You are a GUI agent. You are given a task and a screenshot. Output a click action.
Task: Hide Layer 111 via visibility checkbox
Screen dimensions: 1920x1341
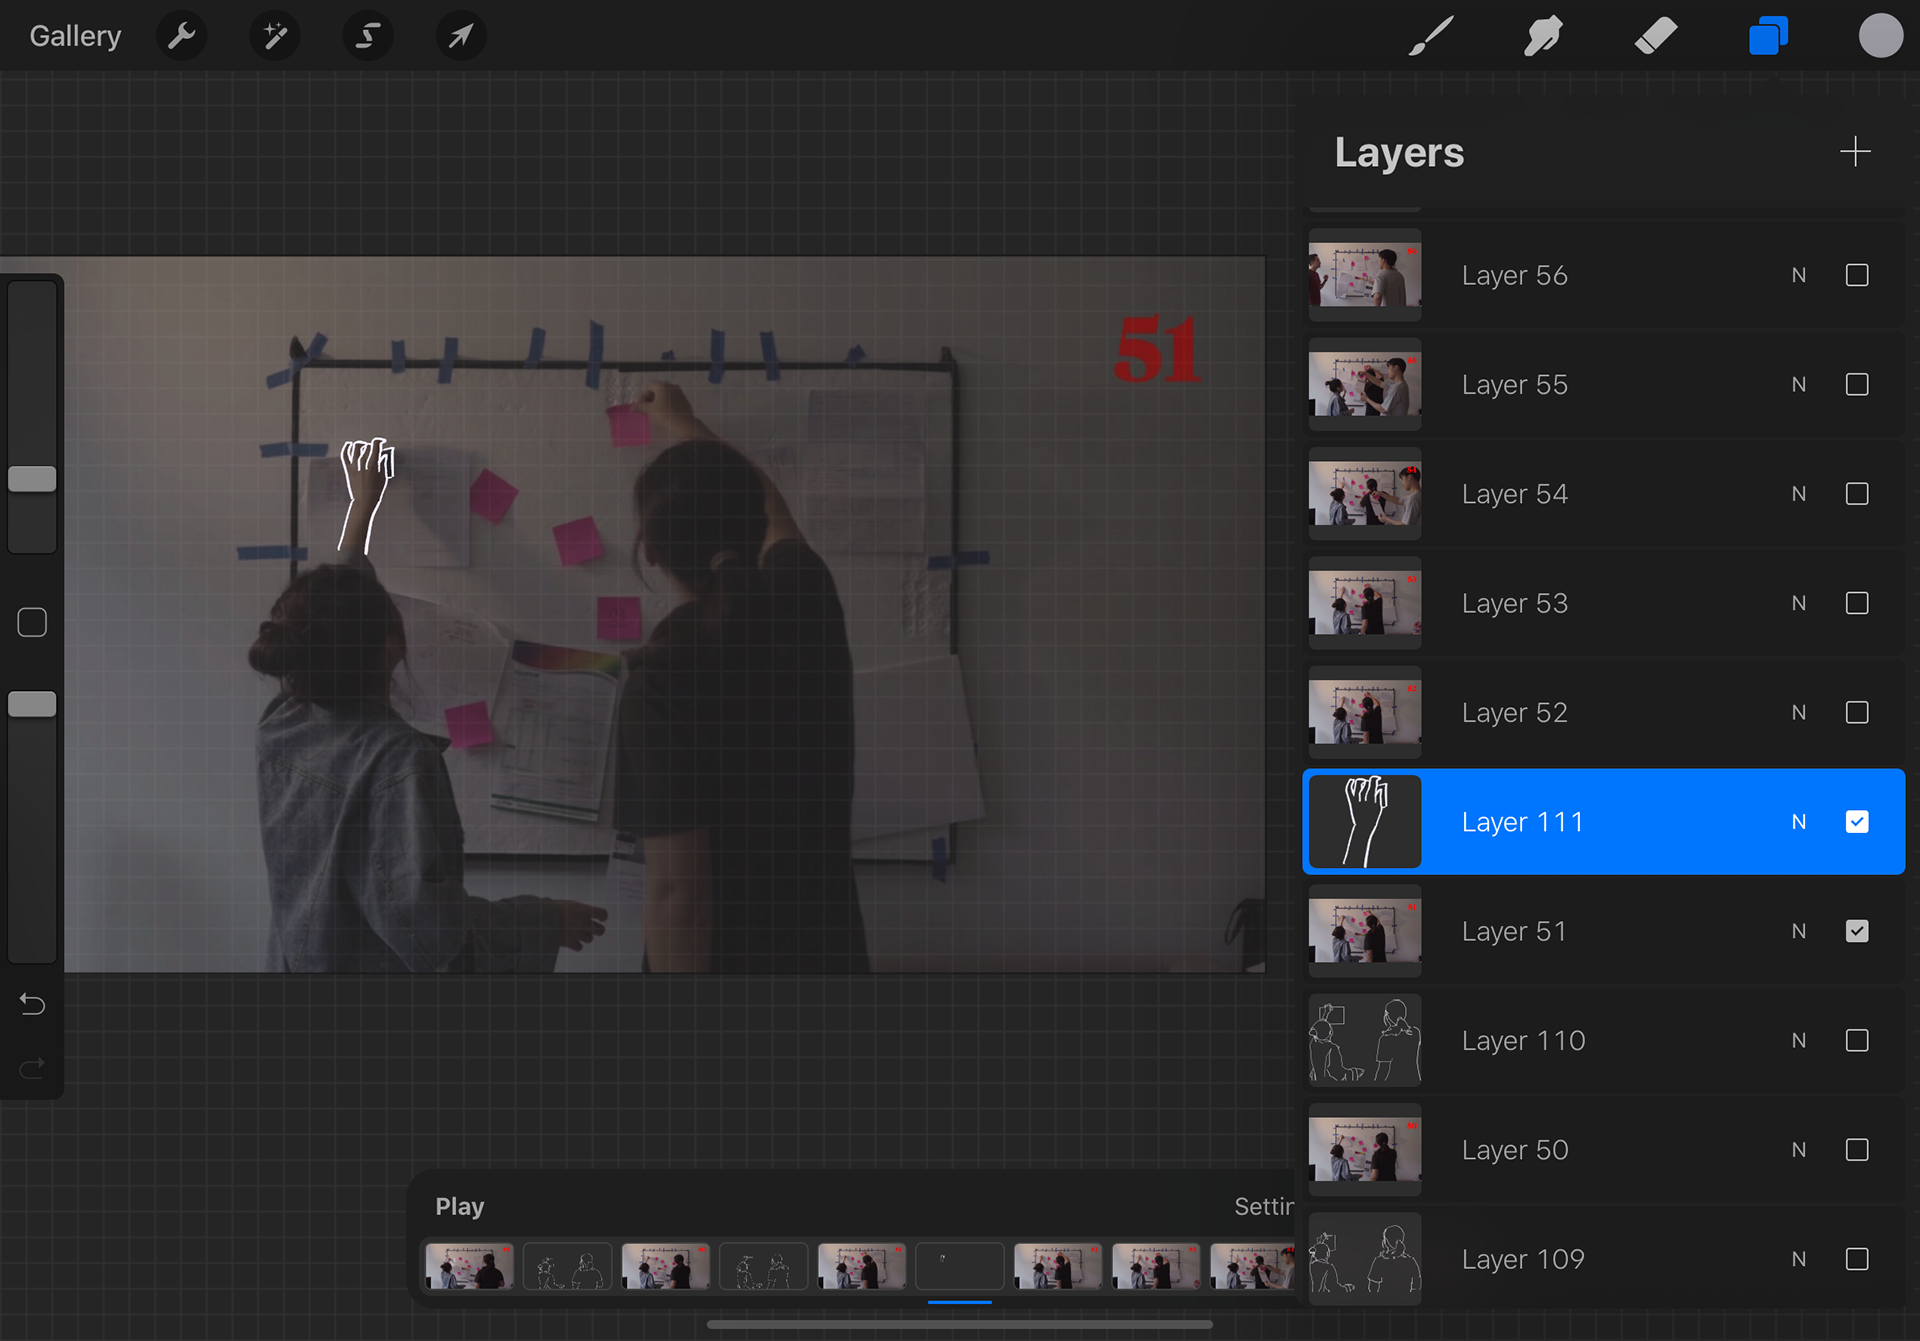point(1856,822)
